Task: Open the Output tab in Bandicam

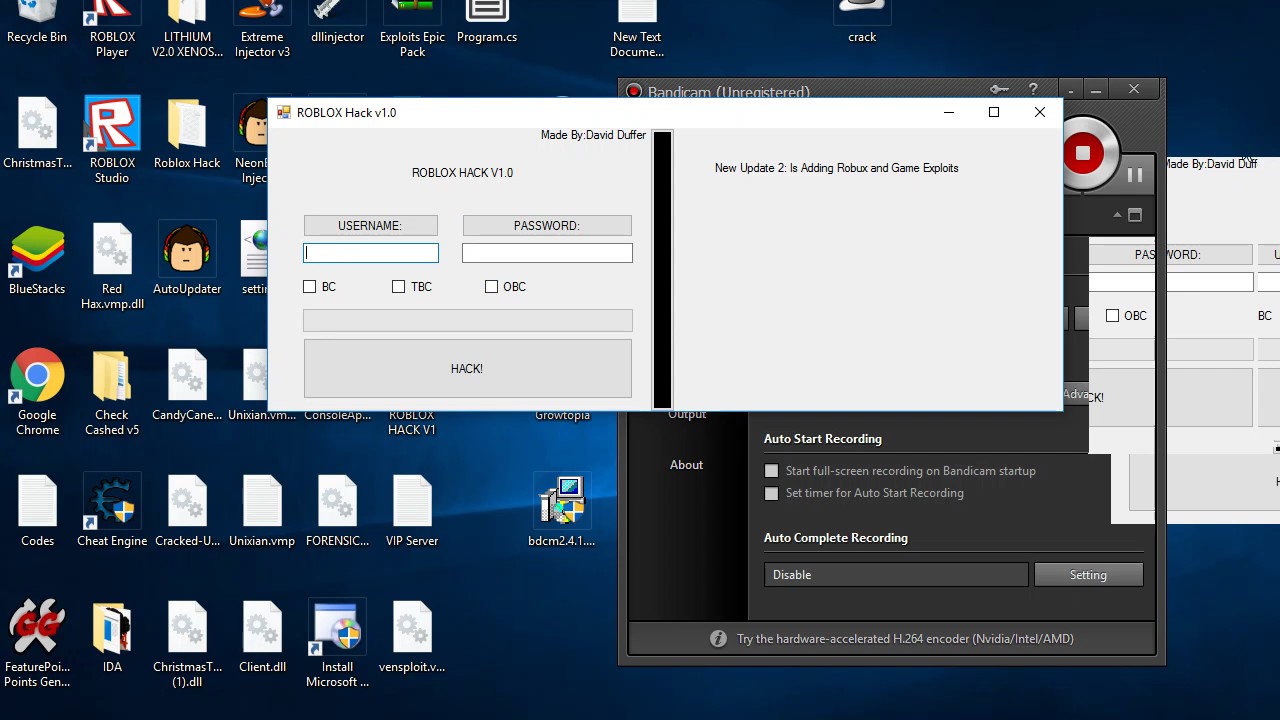Action: [x=687, y=415]
